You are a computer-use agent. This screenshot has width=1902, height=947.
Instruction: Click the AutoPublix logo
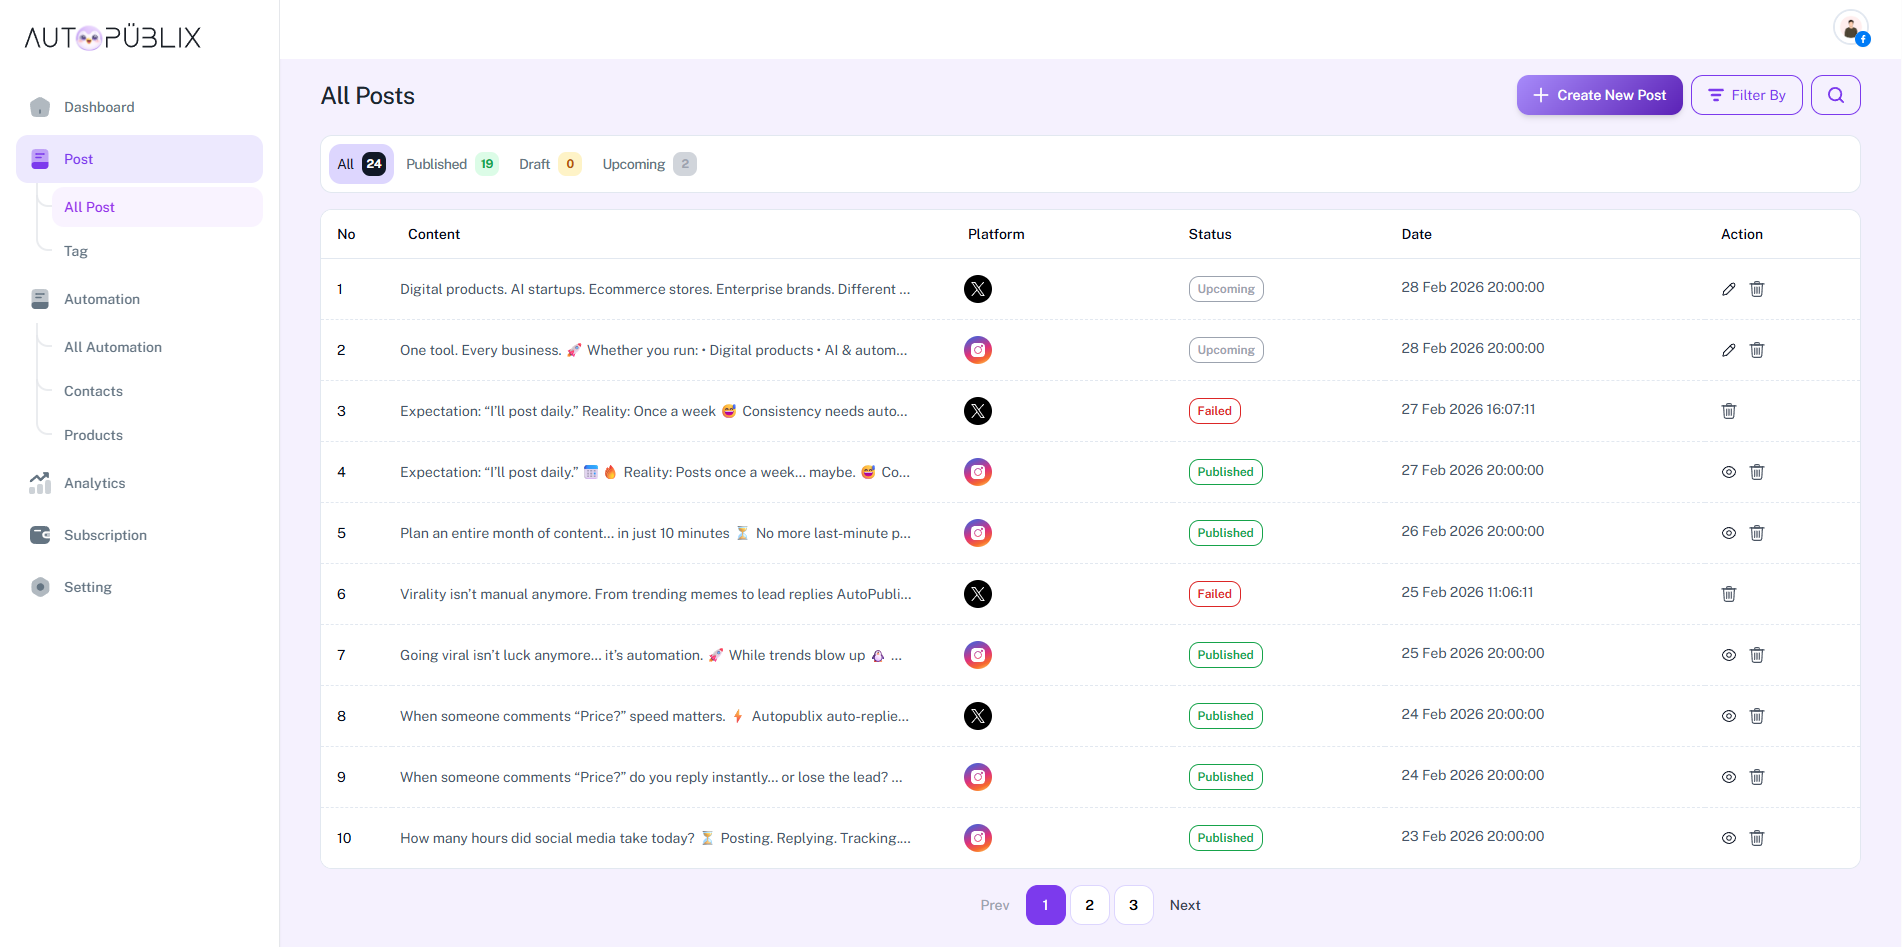pos(113,38)
